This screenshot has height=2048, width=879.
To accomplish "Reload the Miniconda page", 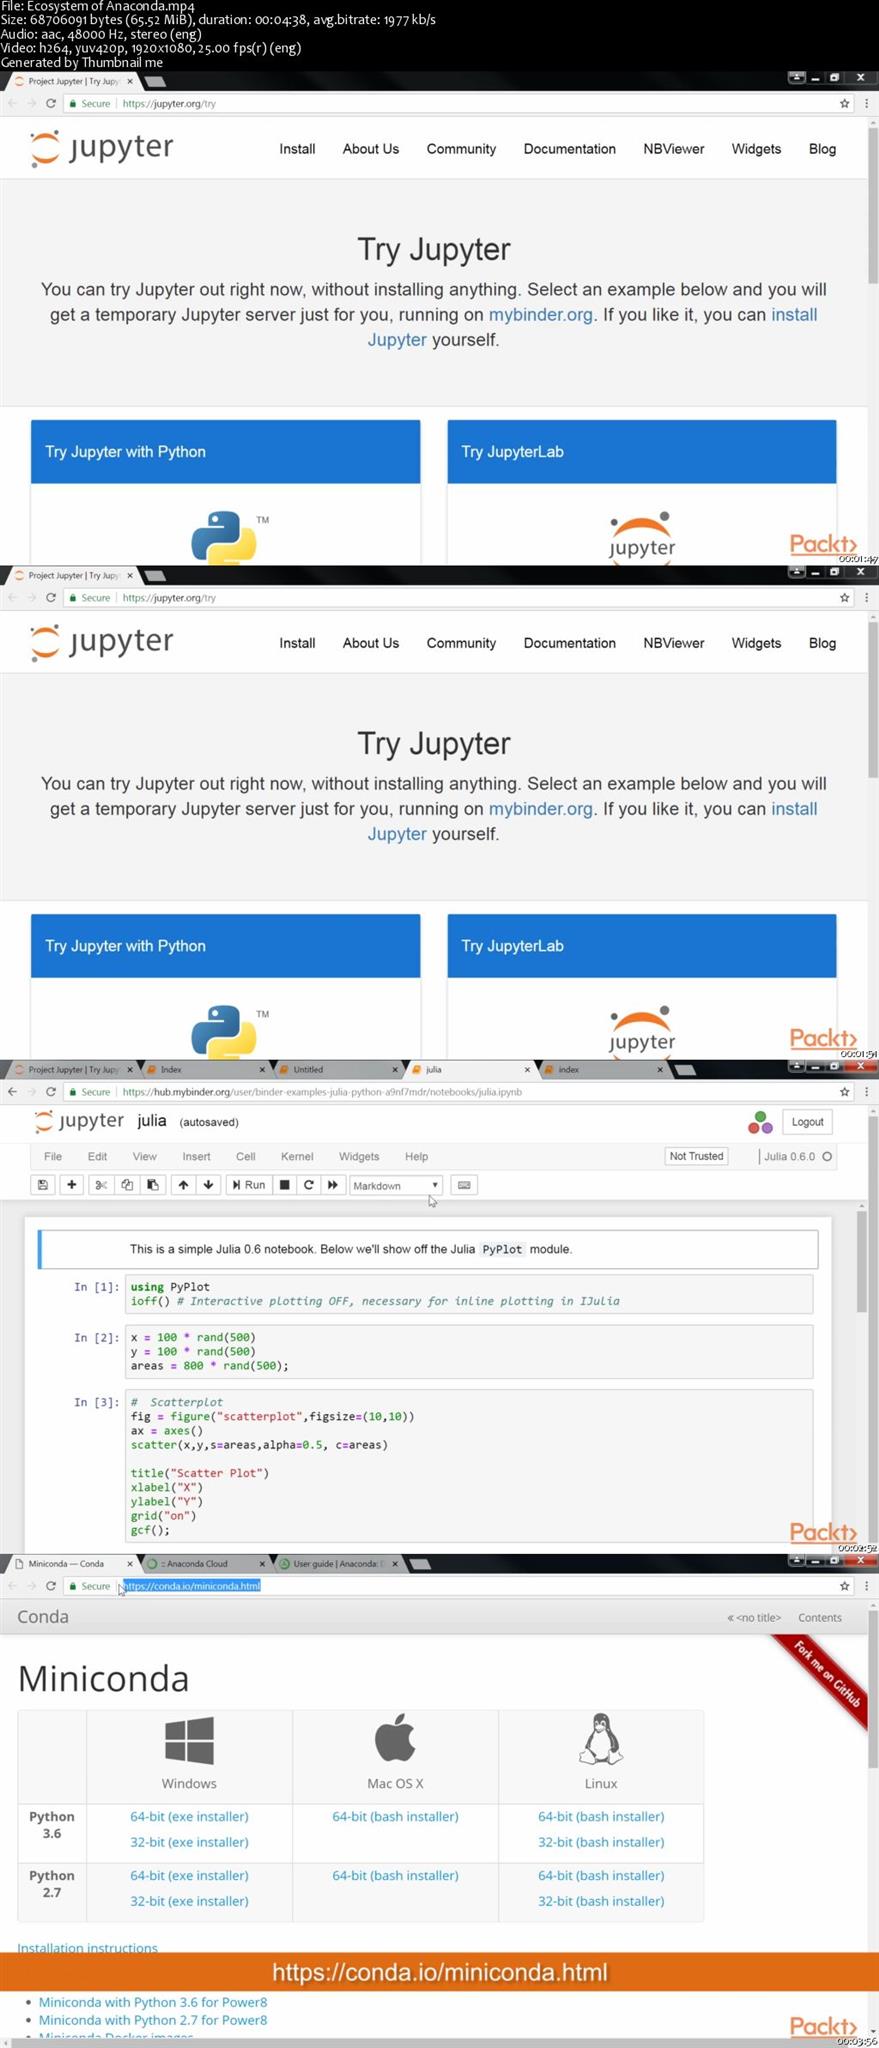I will pyautogui.click(x=51, y=1586).
